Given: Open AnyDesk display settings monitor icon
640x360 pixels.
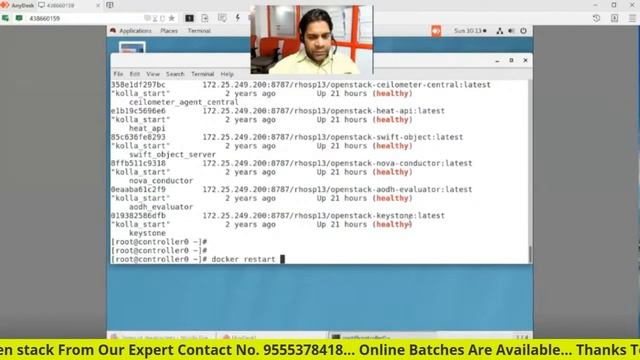Looking at the screenshot, I should click(189, 18).
